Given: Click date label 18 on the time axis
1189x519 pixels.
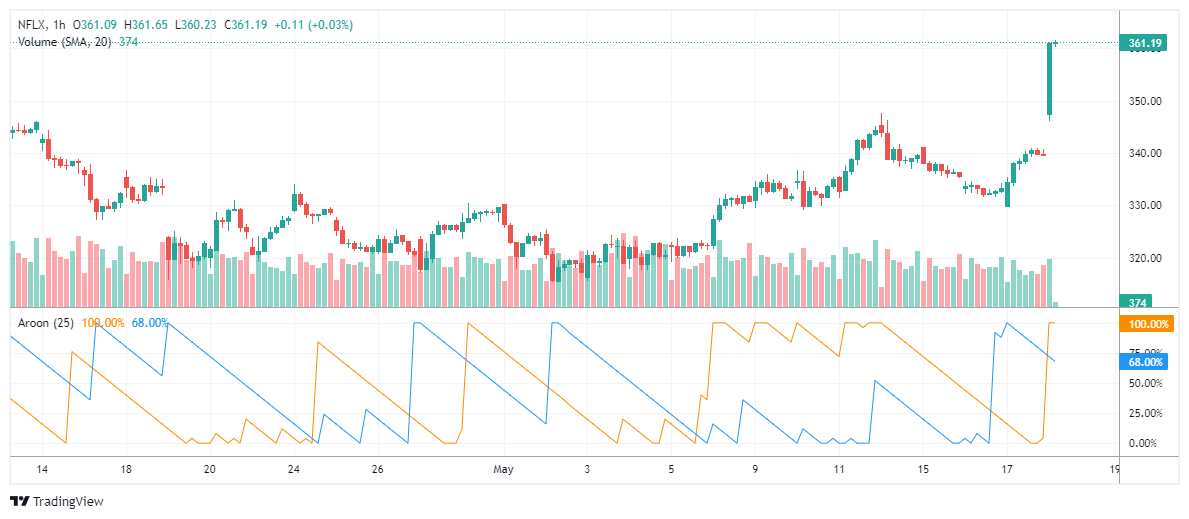Looking at the screenshot, I should pyautogui.click(x=127, y=470).
